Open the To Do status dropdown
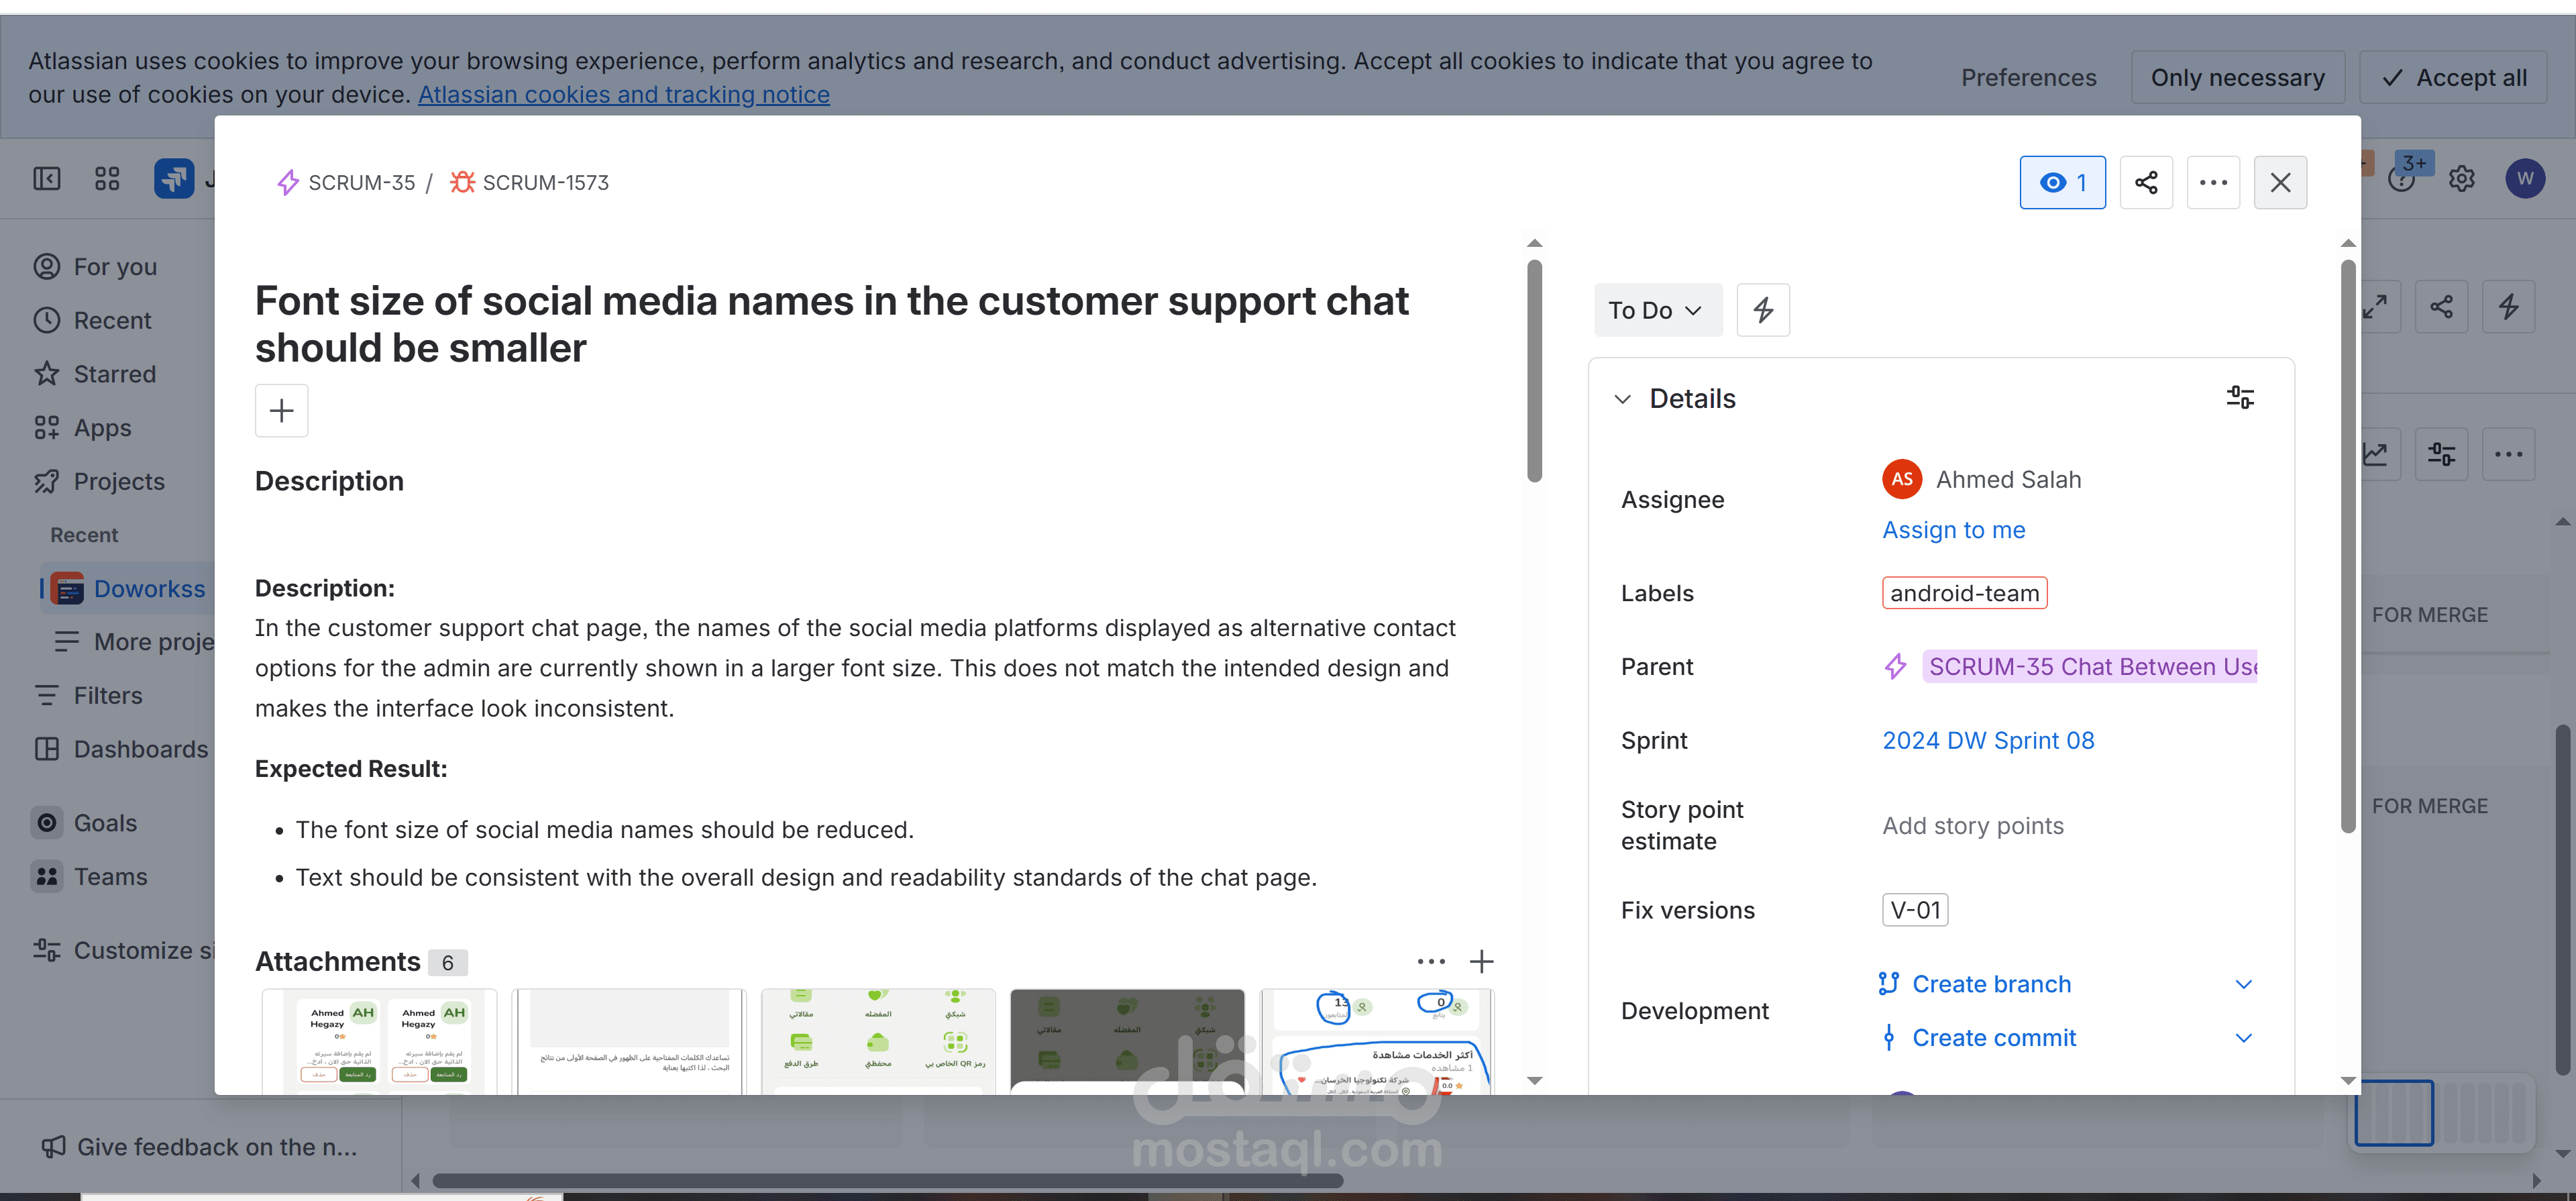The height and width of the screenshot is (1201, 2576). 1656,310
